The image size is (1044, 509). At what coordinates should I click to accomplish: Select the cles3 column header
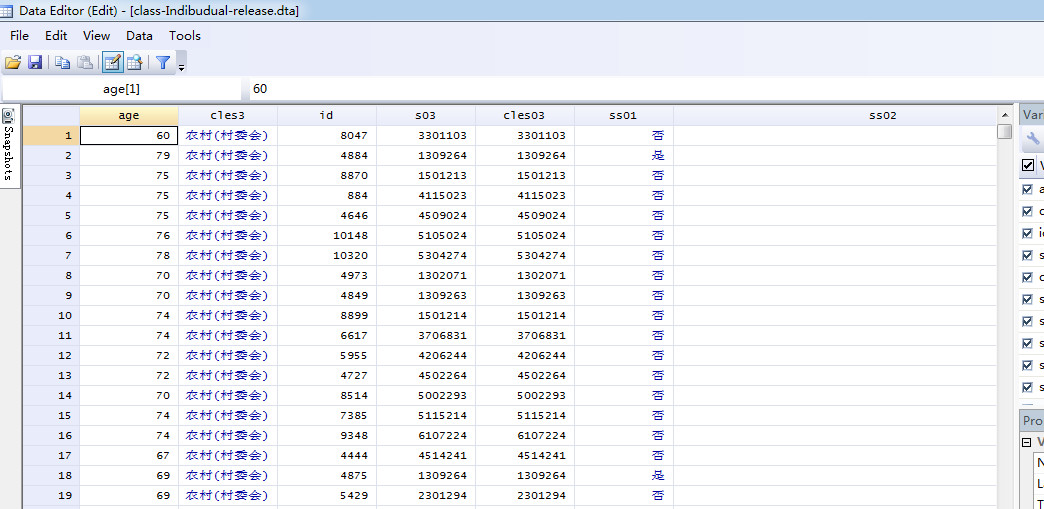(227, 115)
